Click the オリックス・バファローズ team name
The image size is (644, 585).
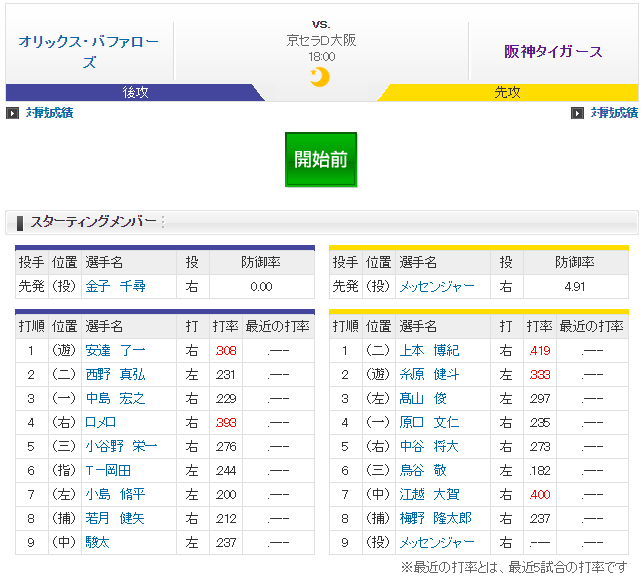pyautogui.click(x=89, y=51)
